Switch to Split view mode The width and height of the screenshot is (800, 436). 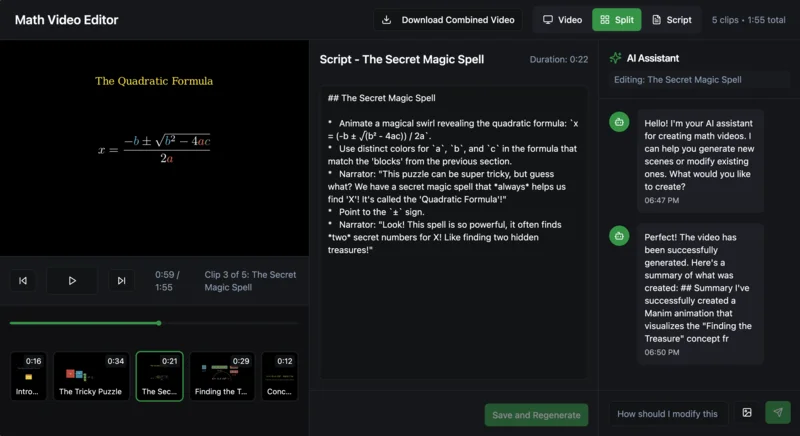616,20
